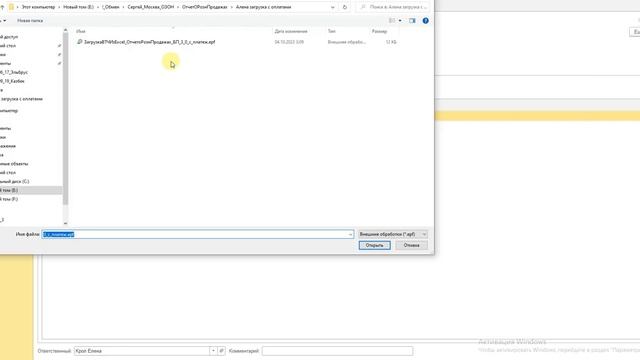Sort files by the 'Имя' column

(x=81, y=31)
